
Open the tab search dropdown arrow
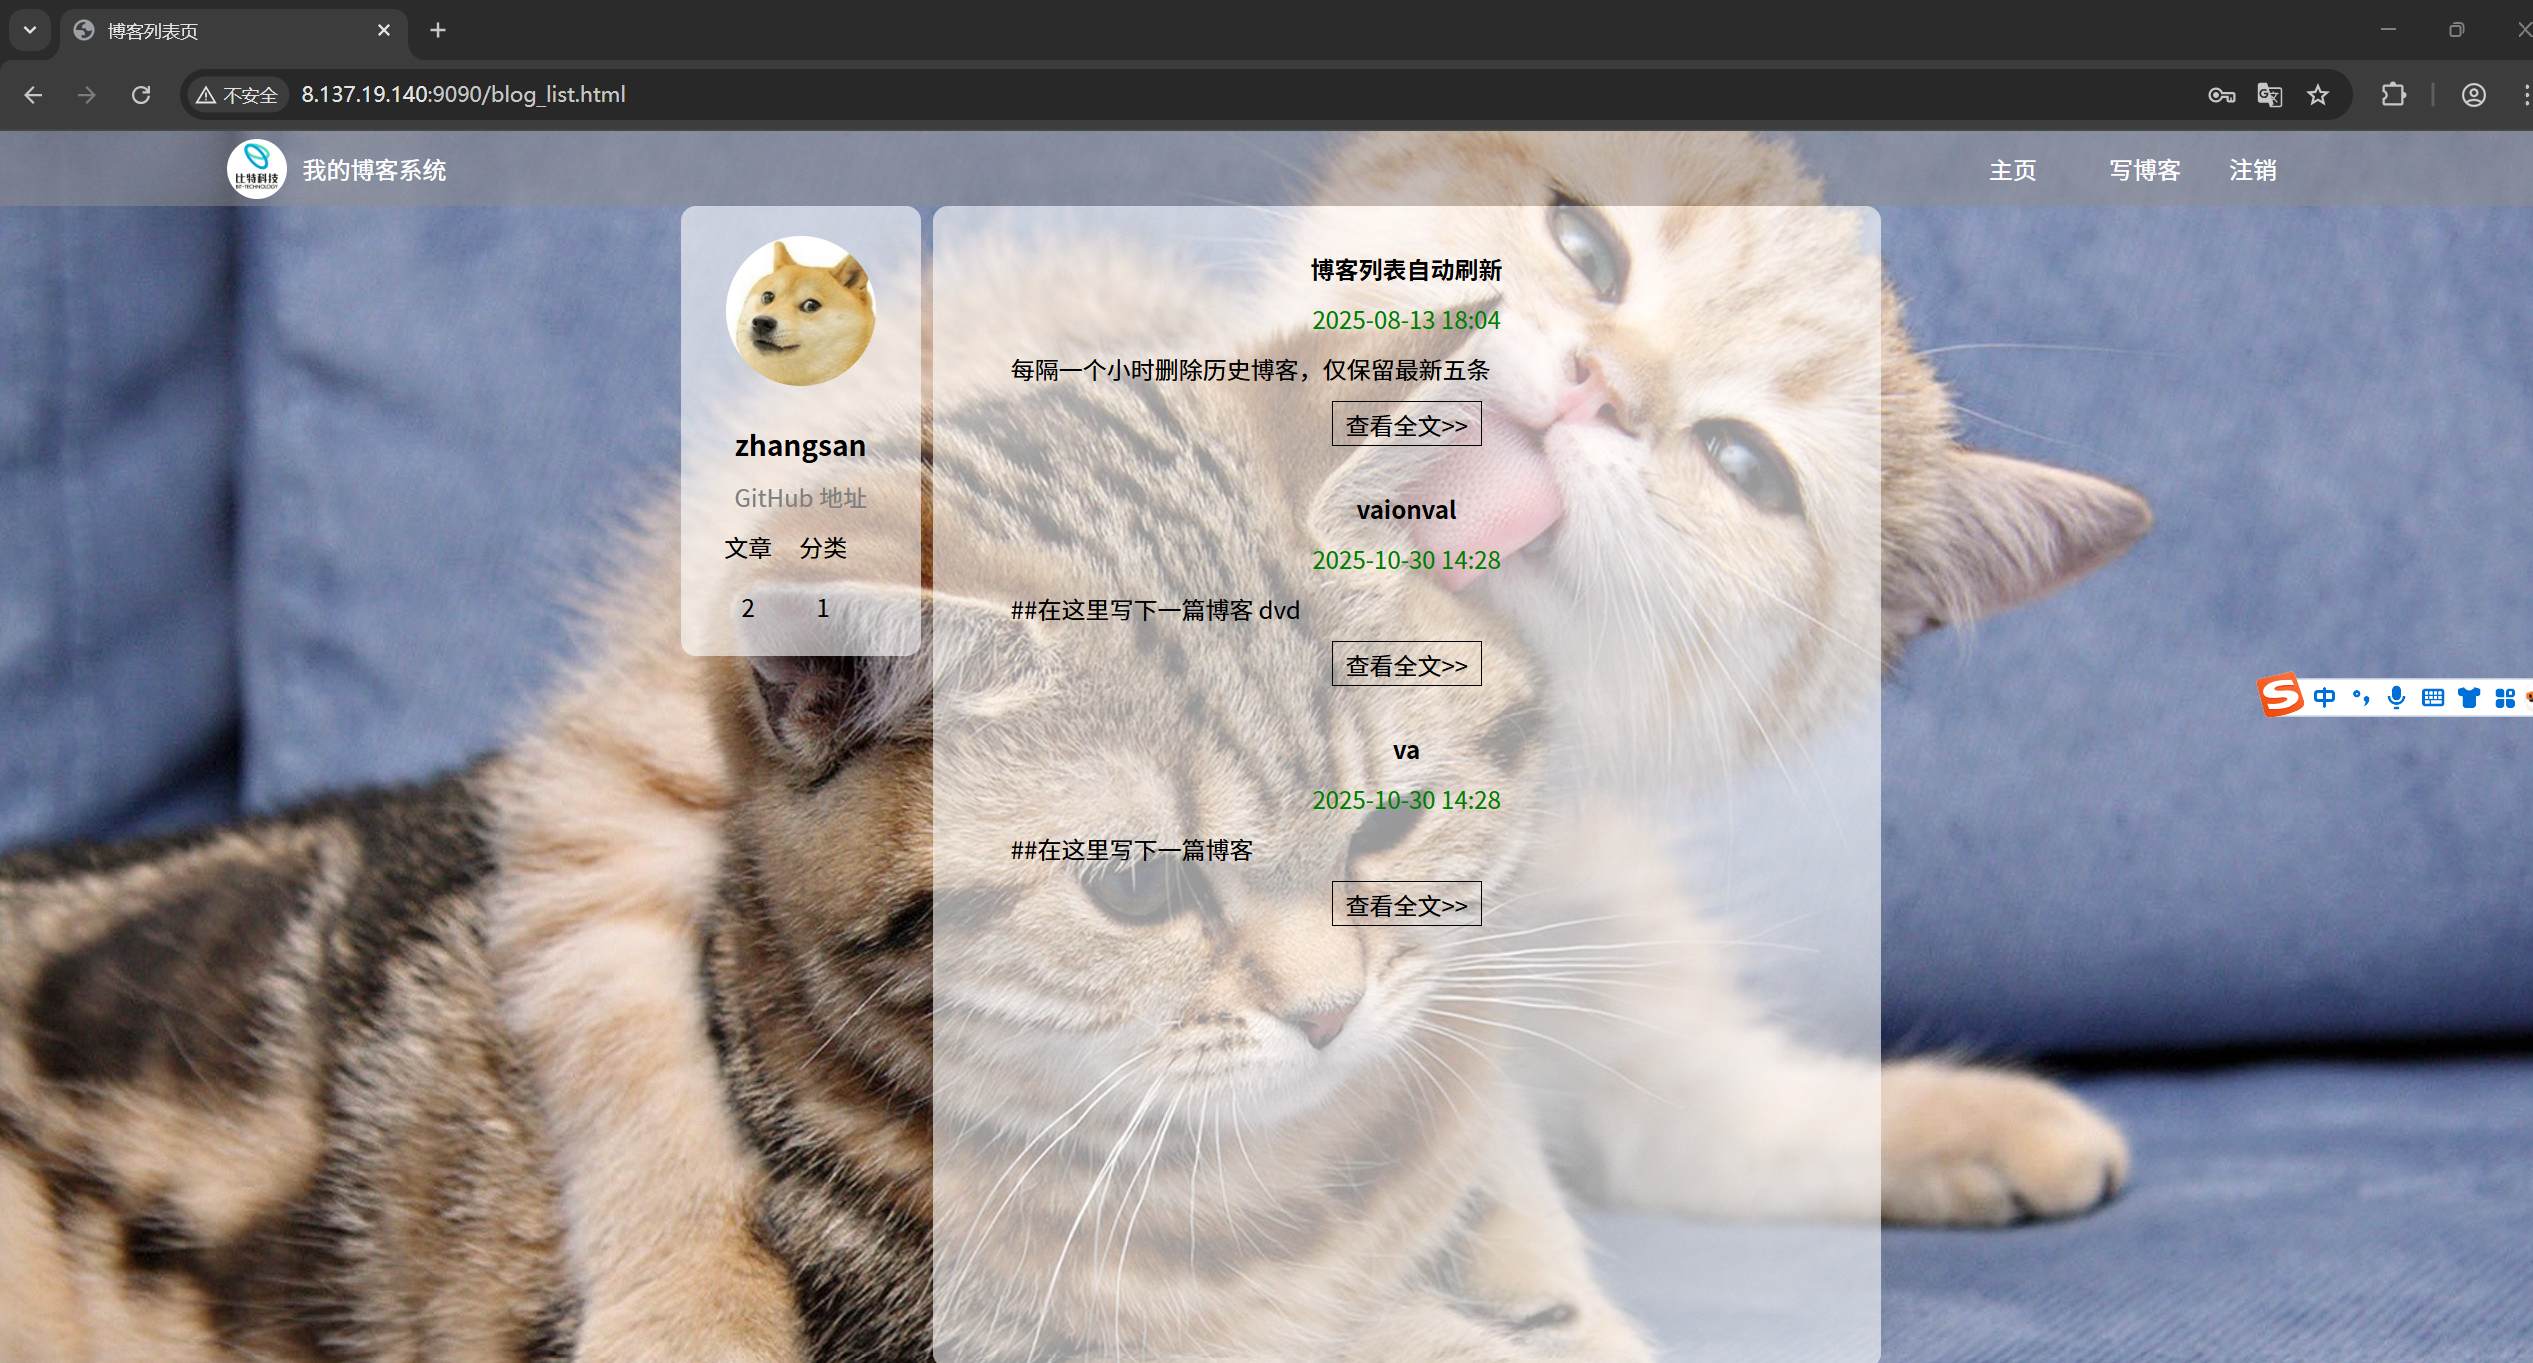coord(30,30)
